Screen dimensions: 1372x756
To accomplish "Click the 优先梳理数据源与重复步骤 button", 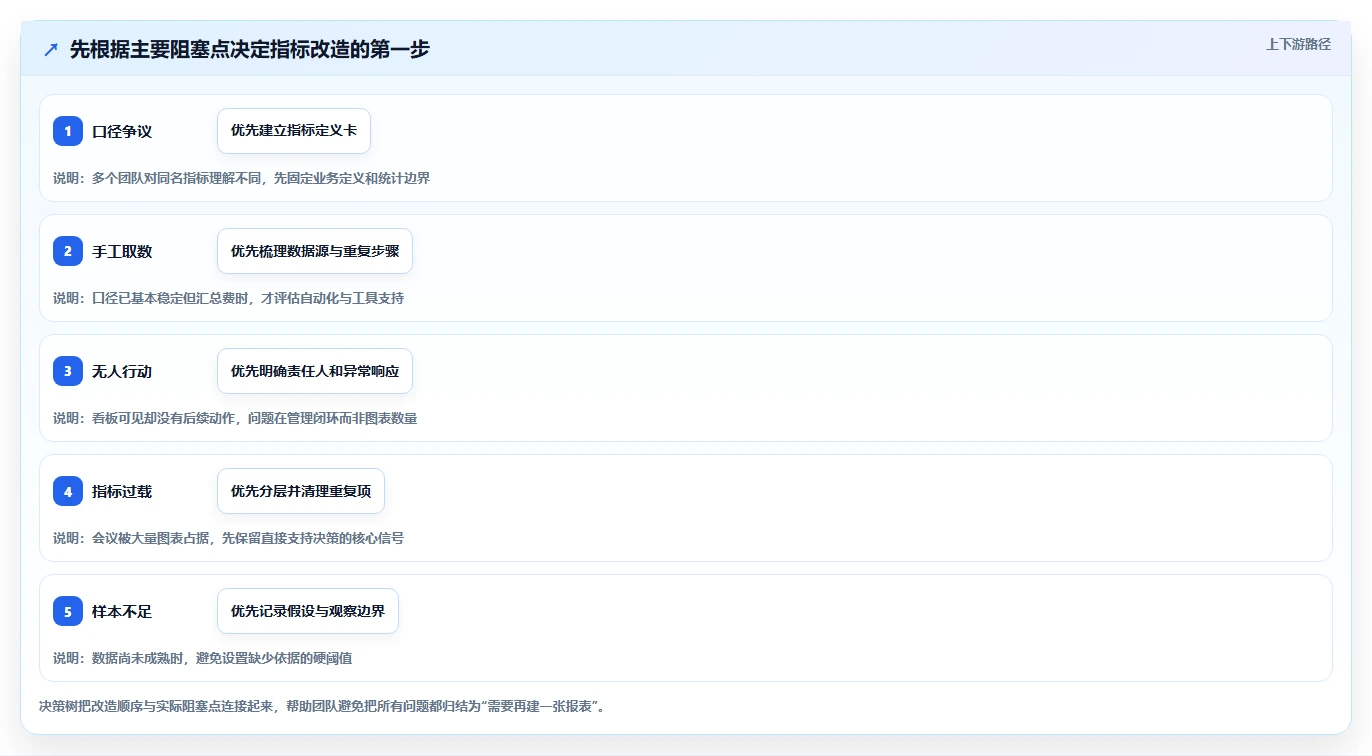I will [315, 251].
